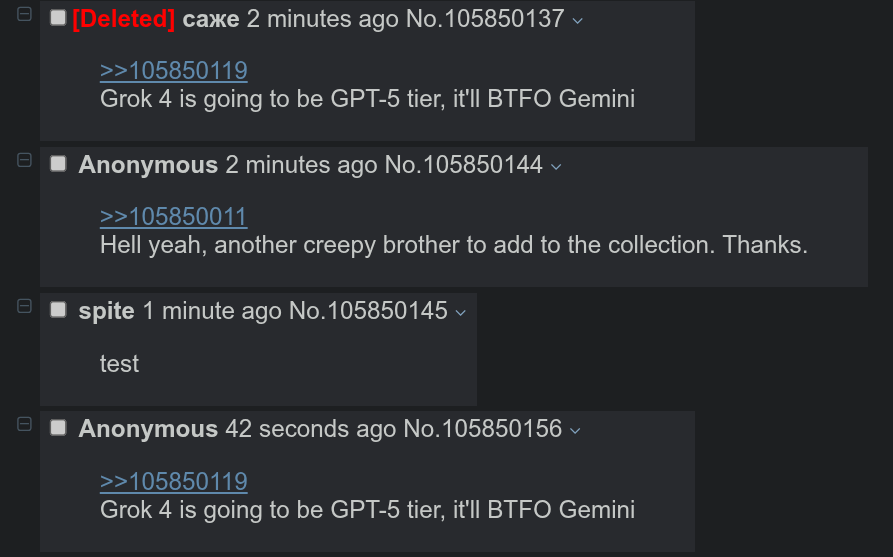Click post number No.105850145
This screenshot has width=893, height=557.
[x=368, y=310]
